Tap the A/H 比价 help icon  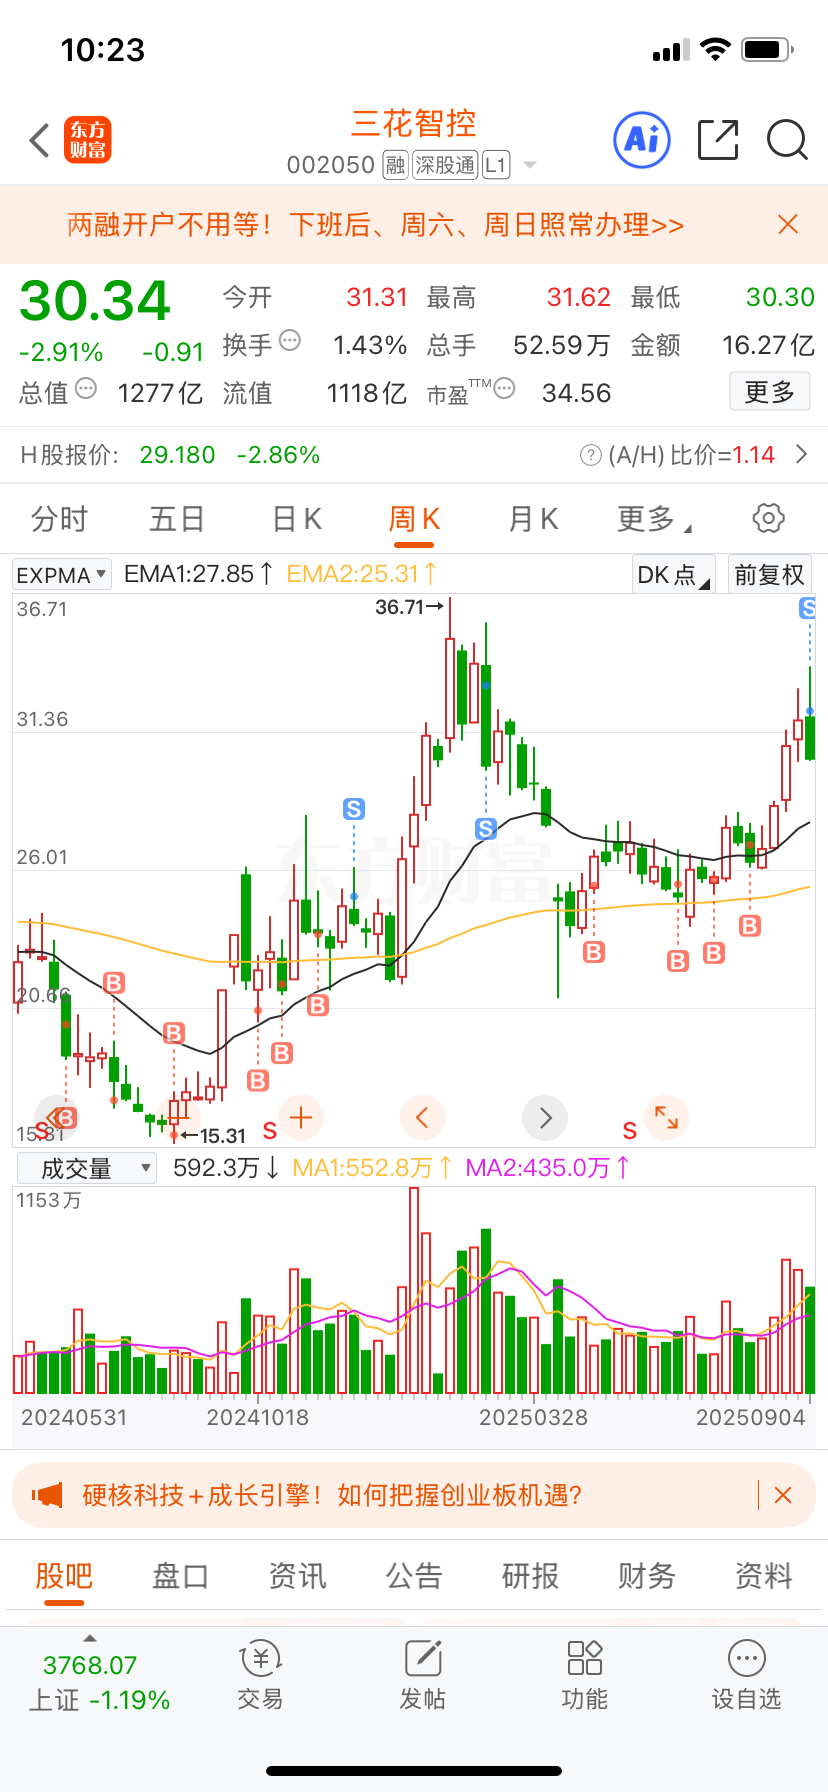590,456
